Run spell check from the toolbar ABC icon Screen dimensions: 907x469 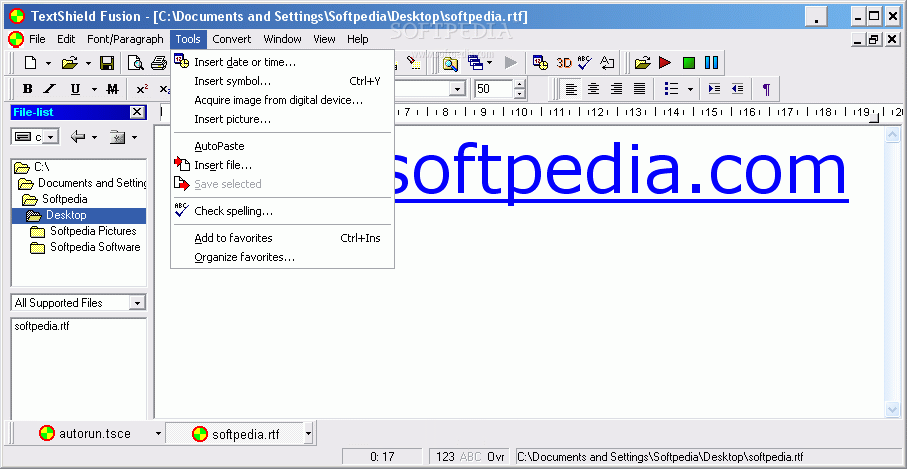click(x=585, y=62)
